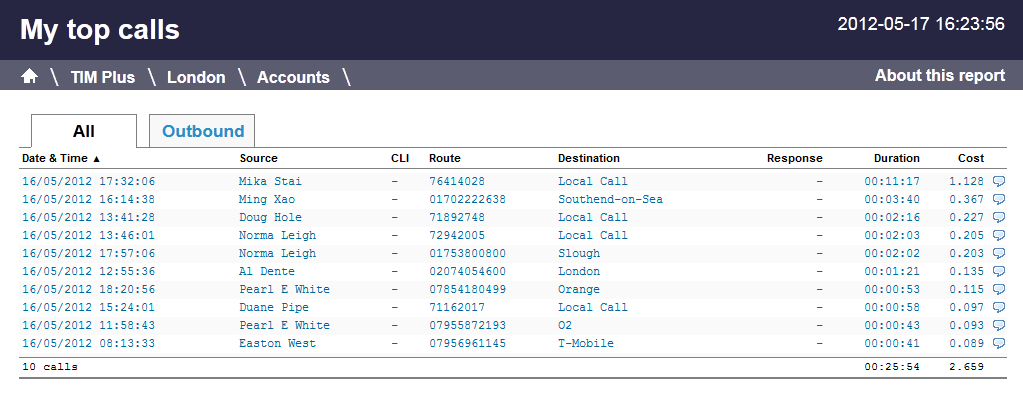Select the All tab
This screenshot has height=403, width=1023.
84,131
